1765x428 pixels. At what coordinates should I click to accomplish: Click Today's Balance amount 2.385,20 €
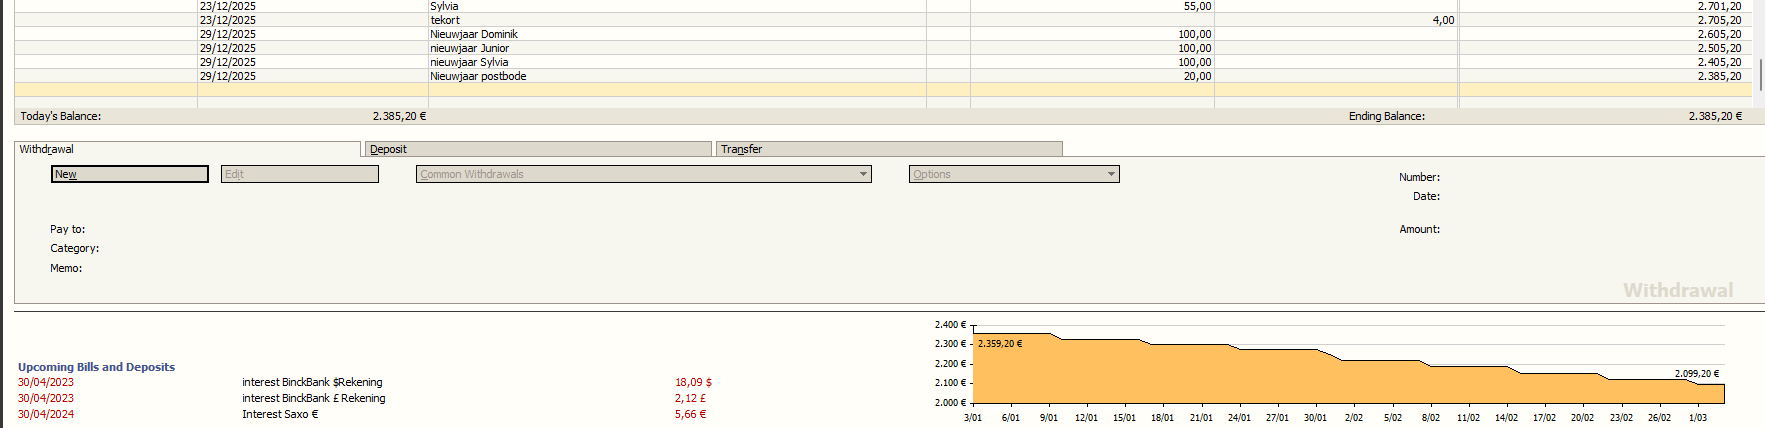(399, 116)
